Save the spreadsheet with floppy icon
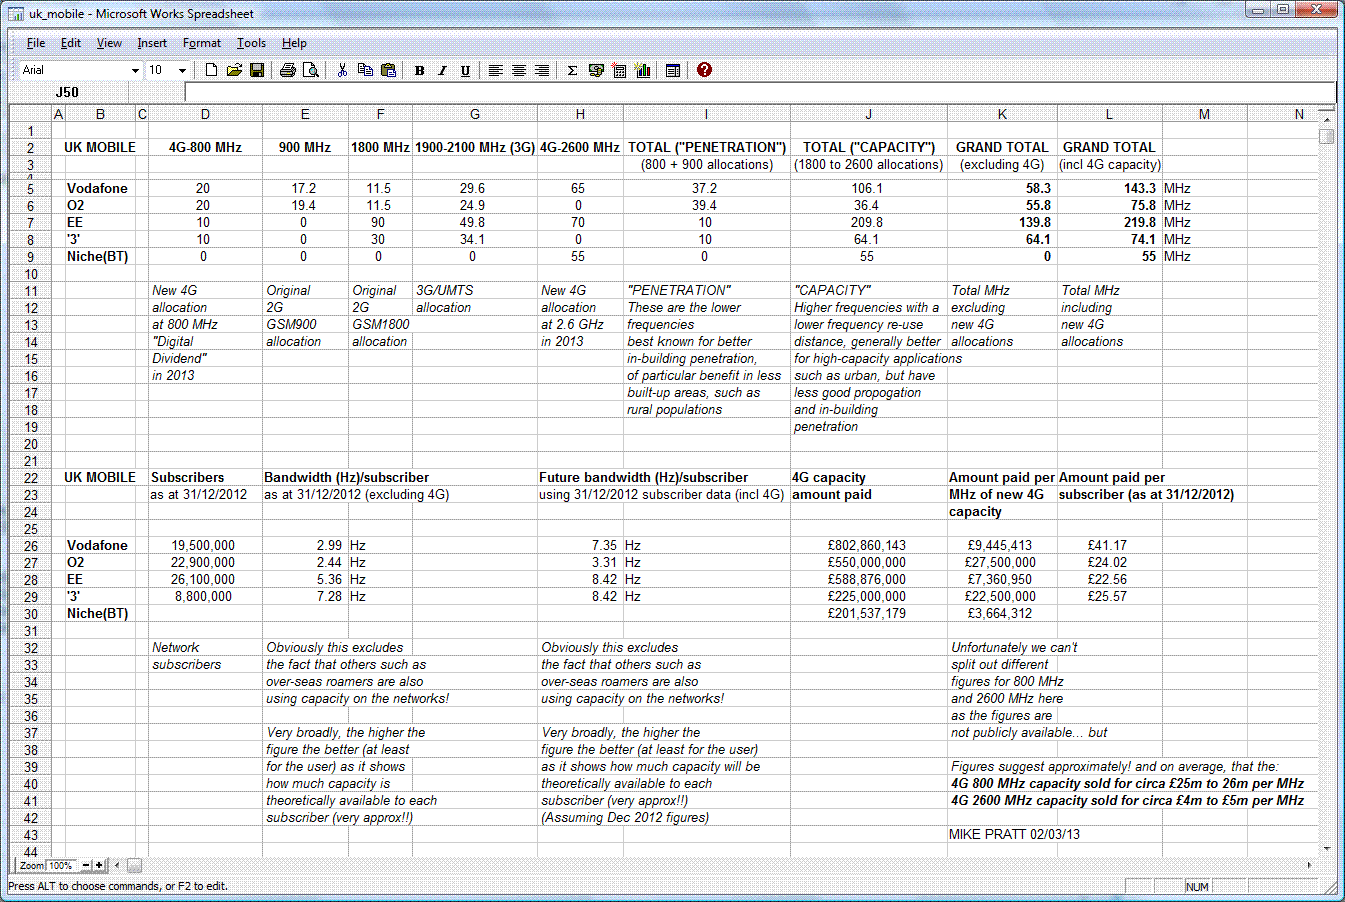This screenshot has height=902, width=1345. tap(257, 70)
